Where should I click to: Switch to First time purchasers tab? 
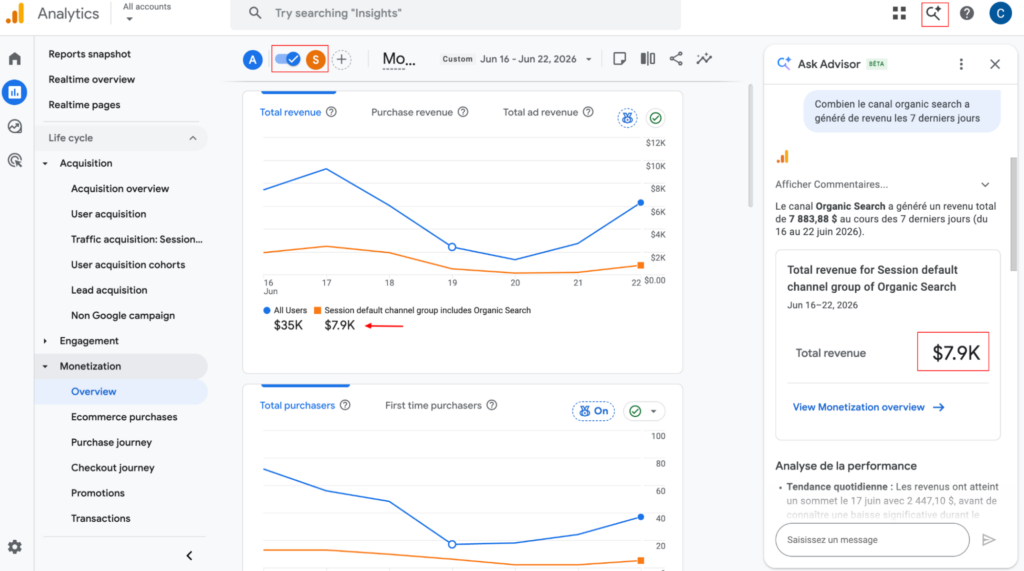click(433, 405)
